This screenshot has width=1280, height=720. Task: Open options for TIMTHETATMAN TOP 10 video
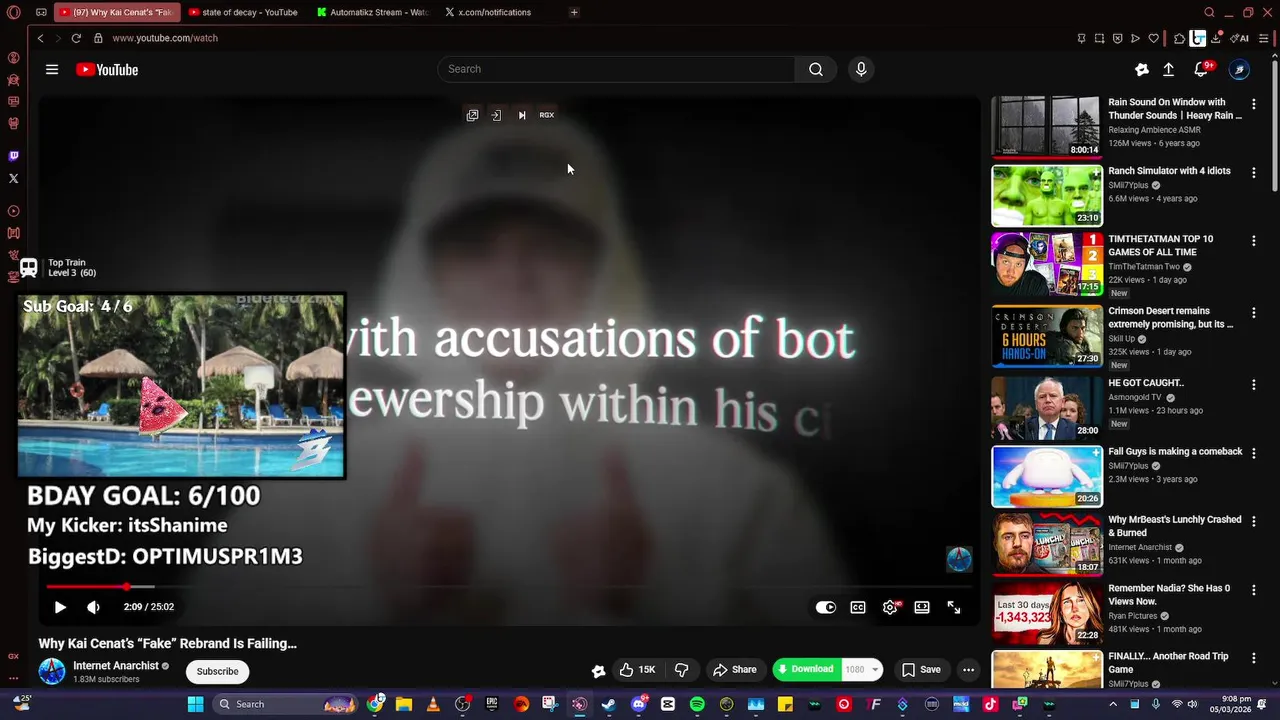tap(1254, 241)
